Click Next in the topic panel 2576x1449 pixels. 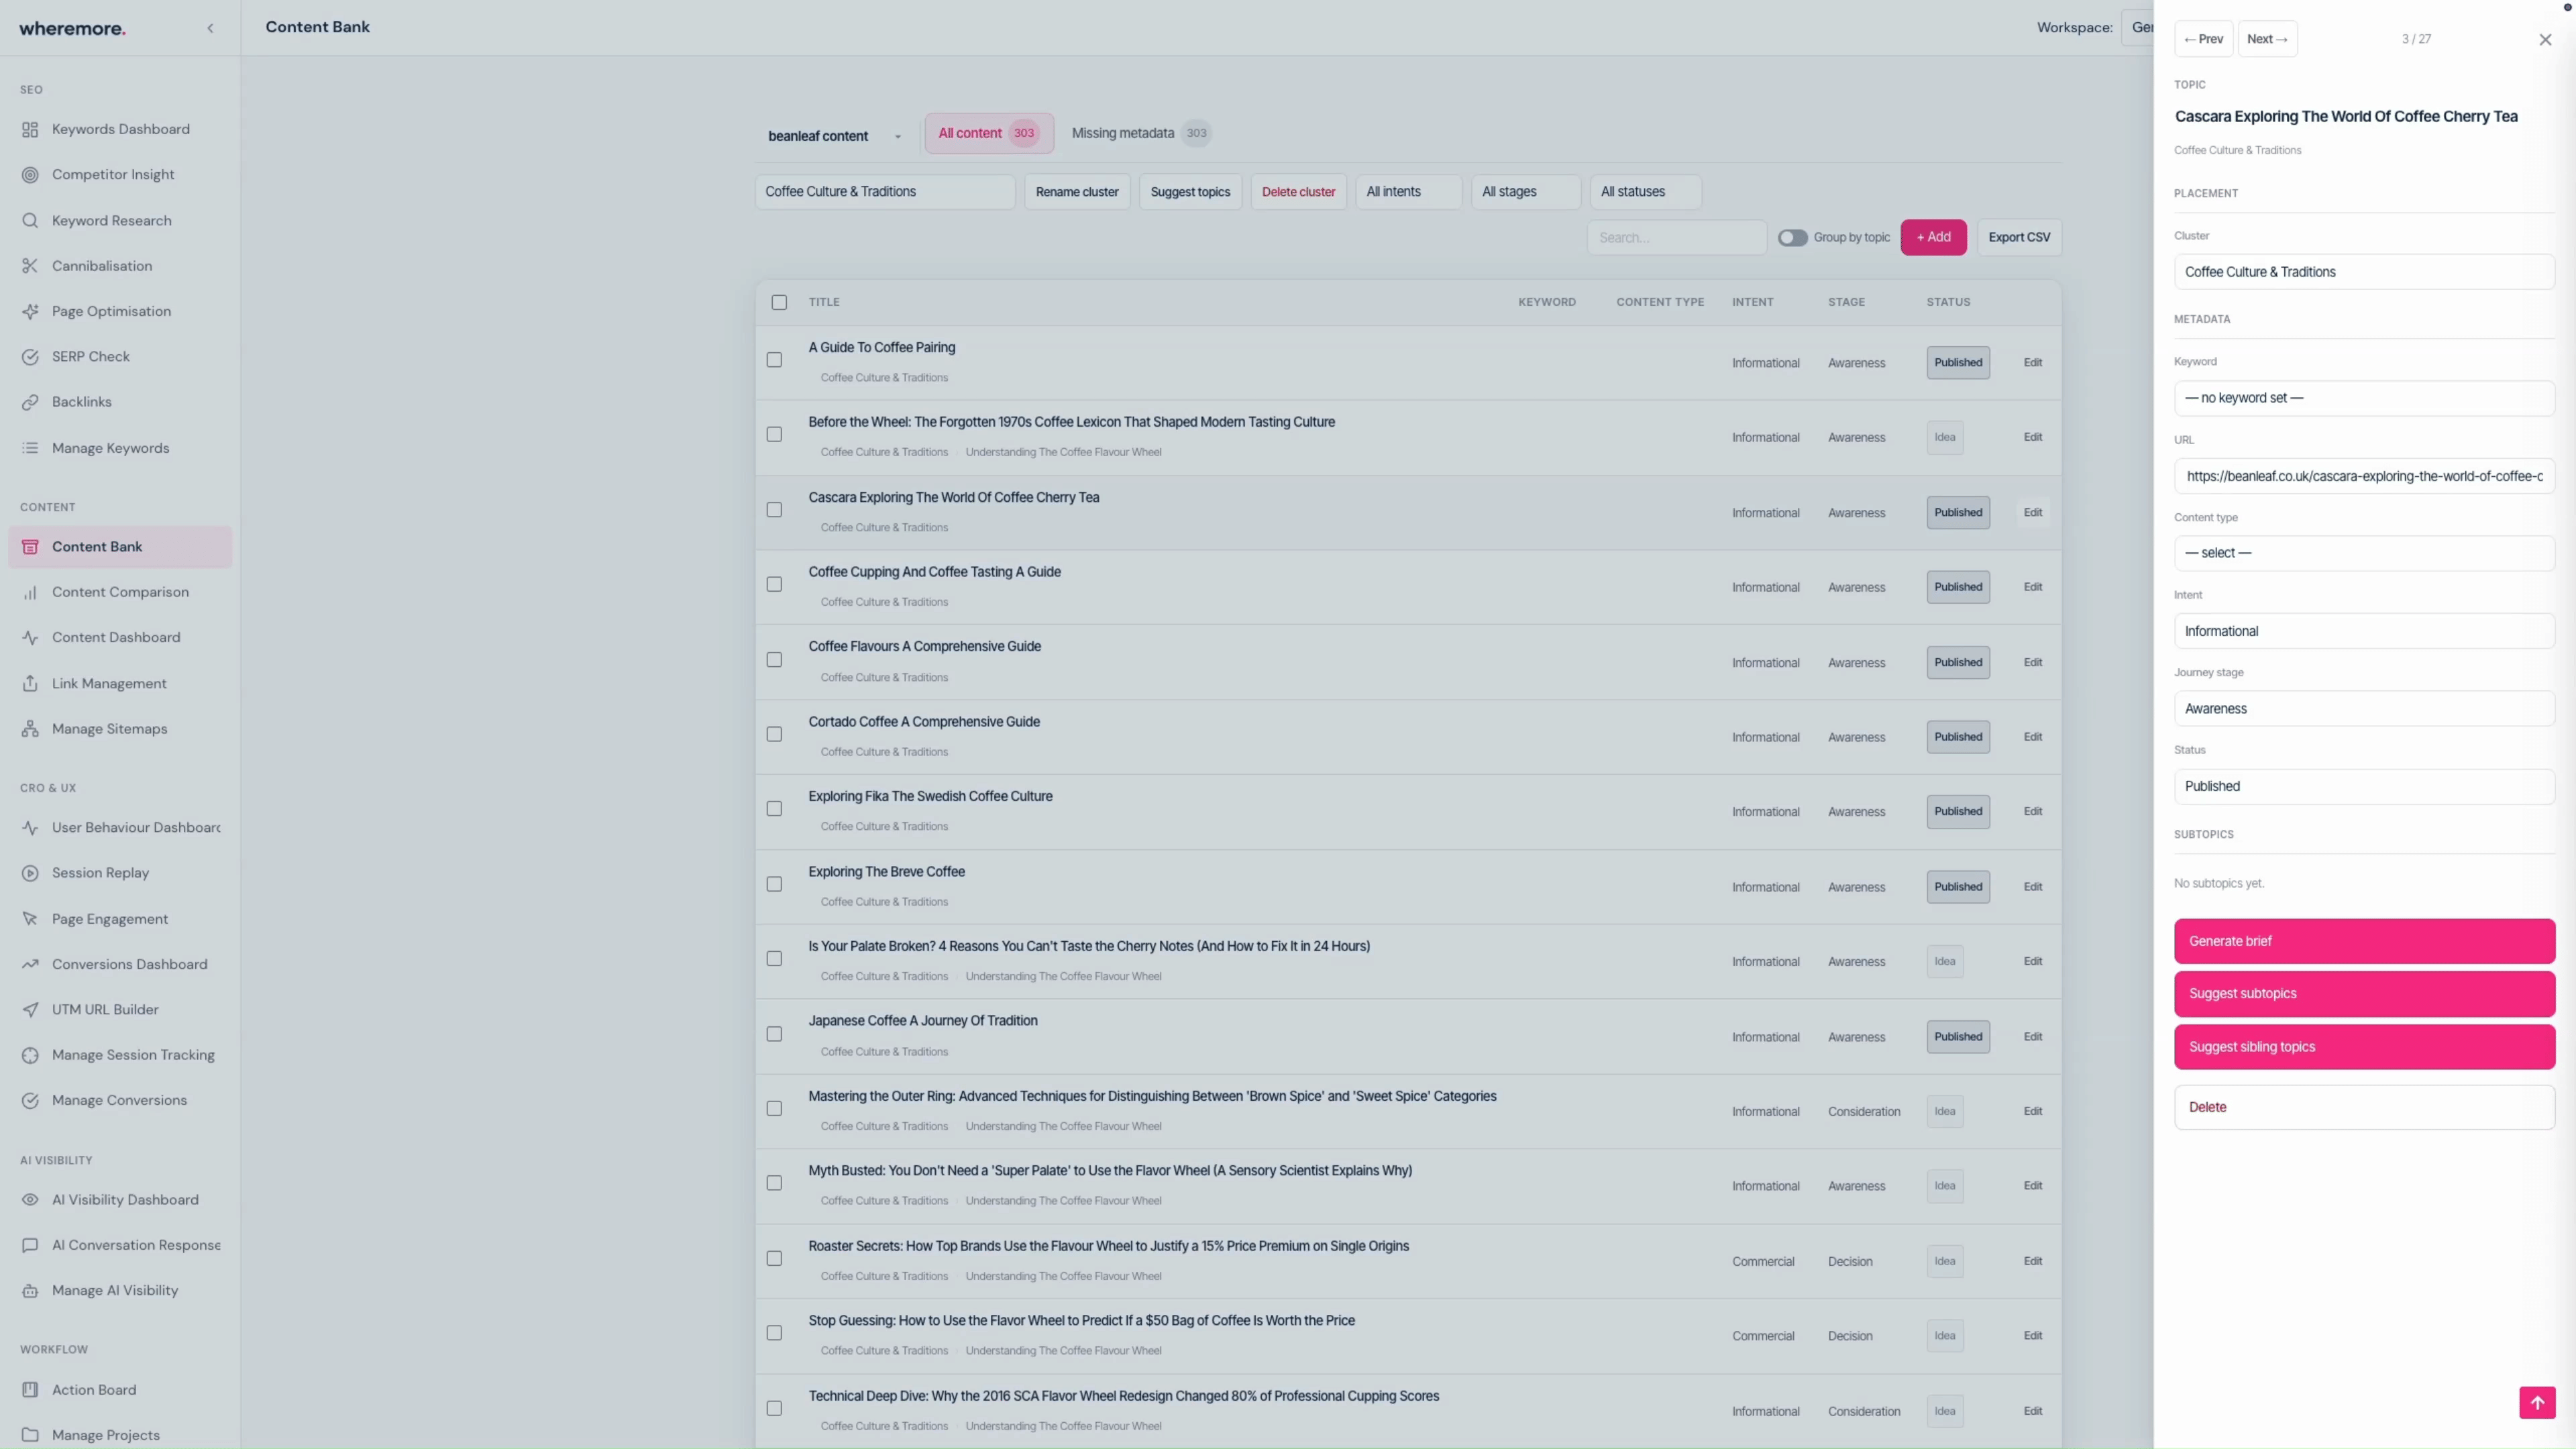point(2267,39)
